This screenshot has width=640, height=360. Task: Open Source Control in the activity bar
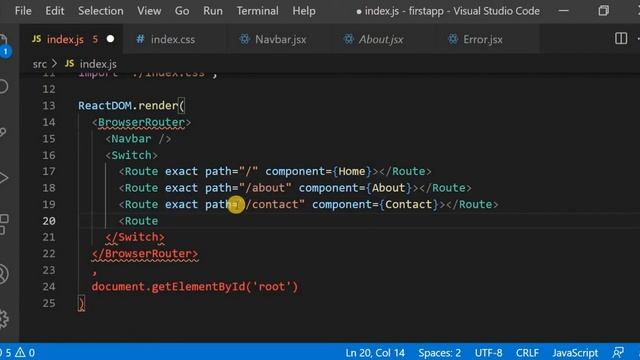pos(3,132)
